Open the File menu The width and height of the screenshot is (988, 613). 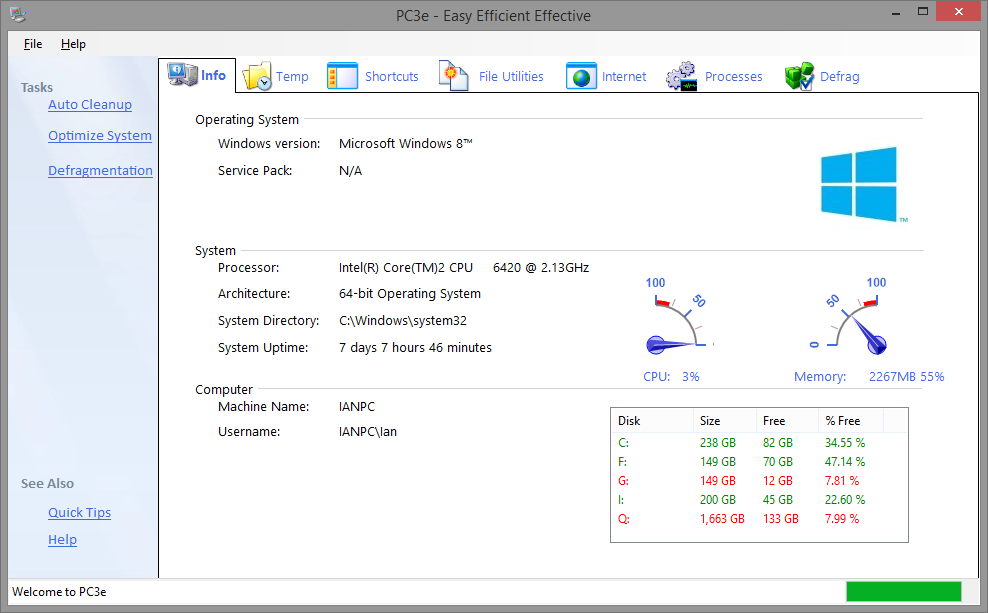click(33, 43)
